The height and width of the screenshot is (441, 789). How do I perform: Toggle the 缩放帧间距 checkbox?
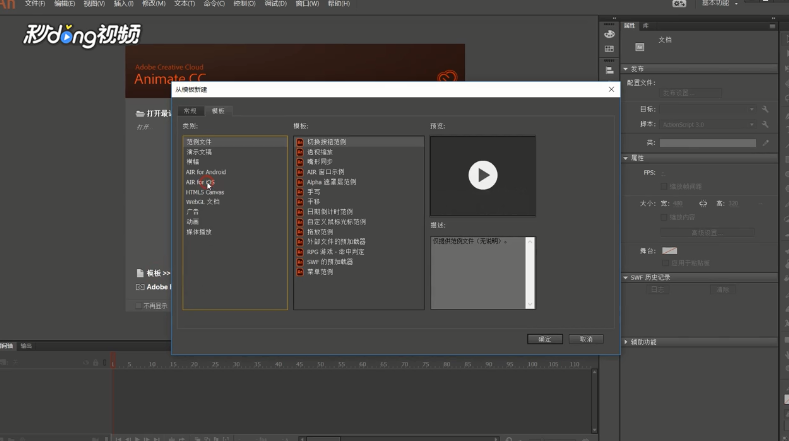(664, 187)
